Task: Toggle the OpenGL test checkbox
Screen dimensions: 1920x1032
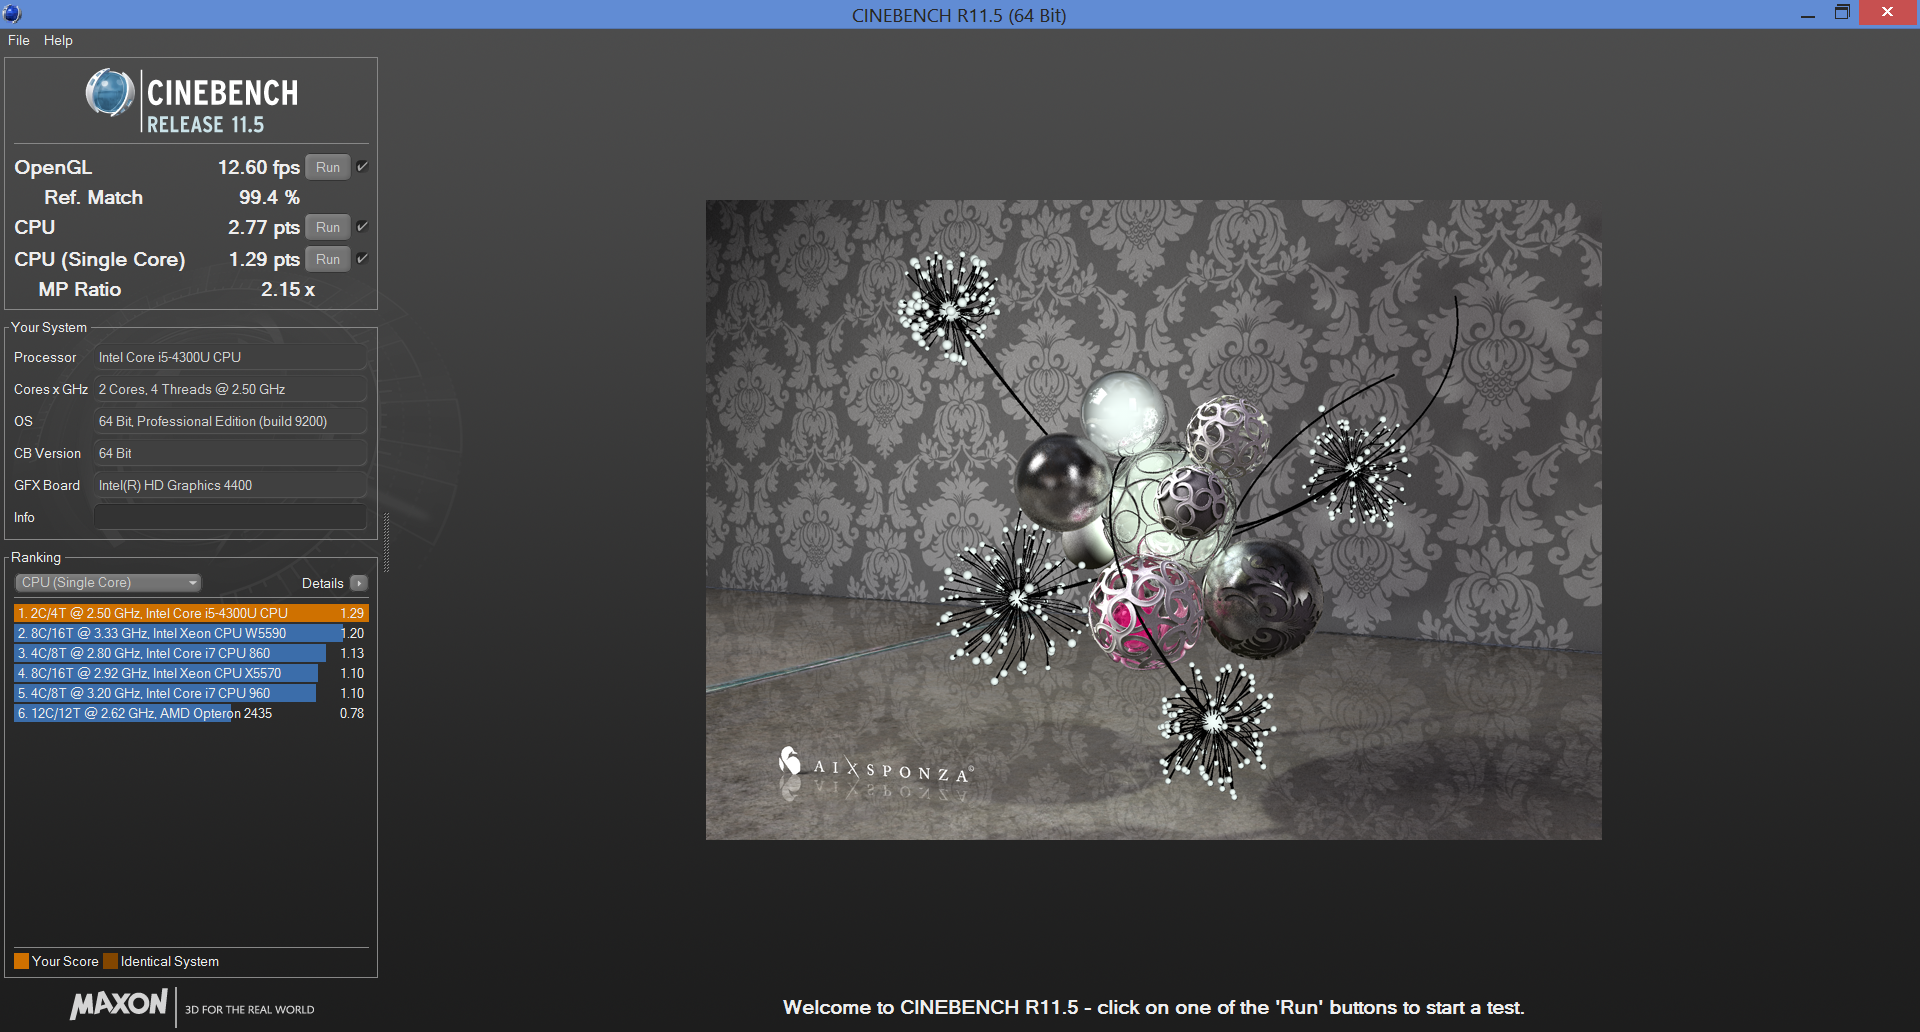Action: [x=362, y=167]
